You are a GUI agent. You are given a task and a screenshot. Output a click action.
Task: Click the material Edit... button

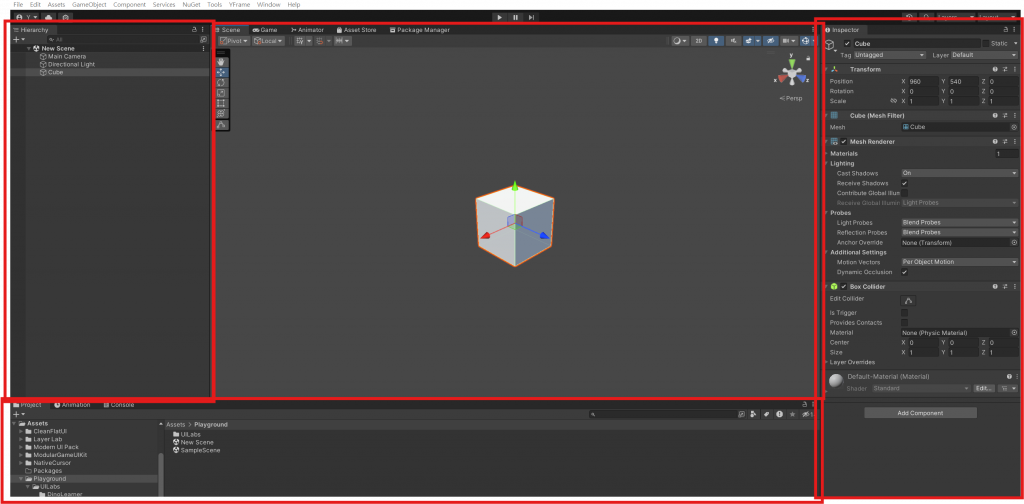[984, 388]
